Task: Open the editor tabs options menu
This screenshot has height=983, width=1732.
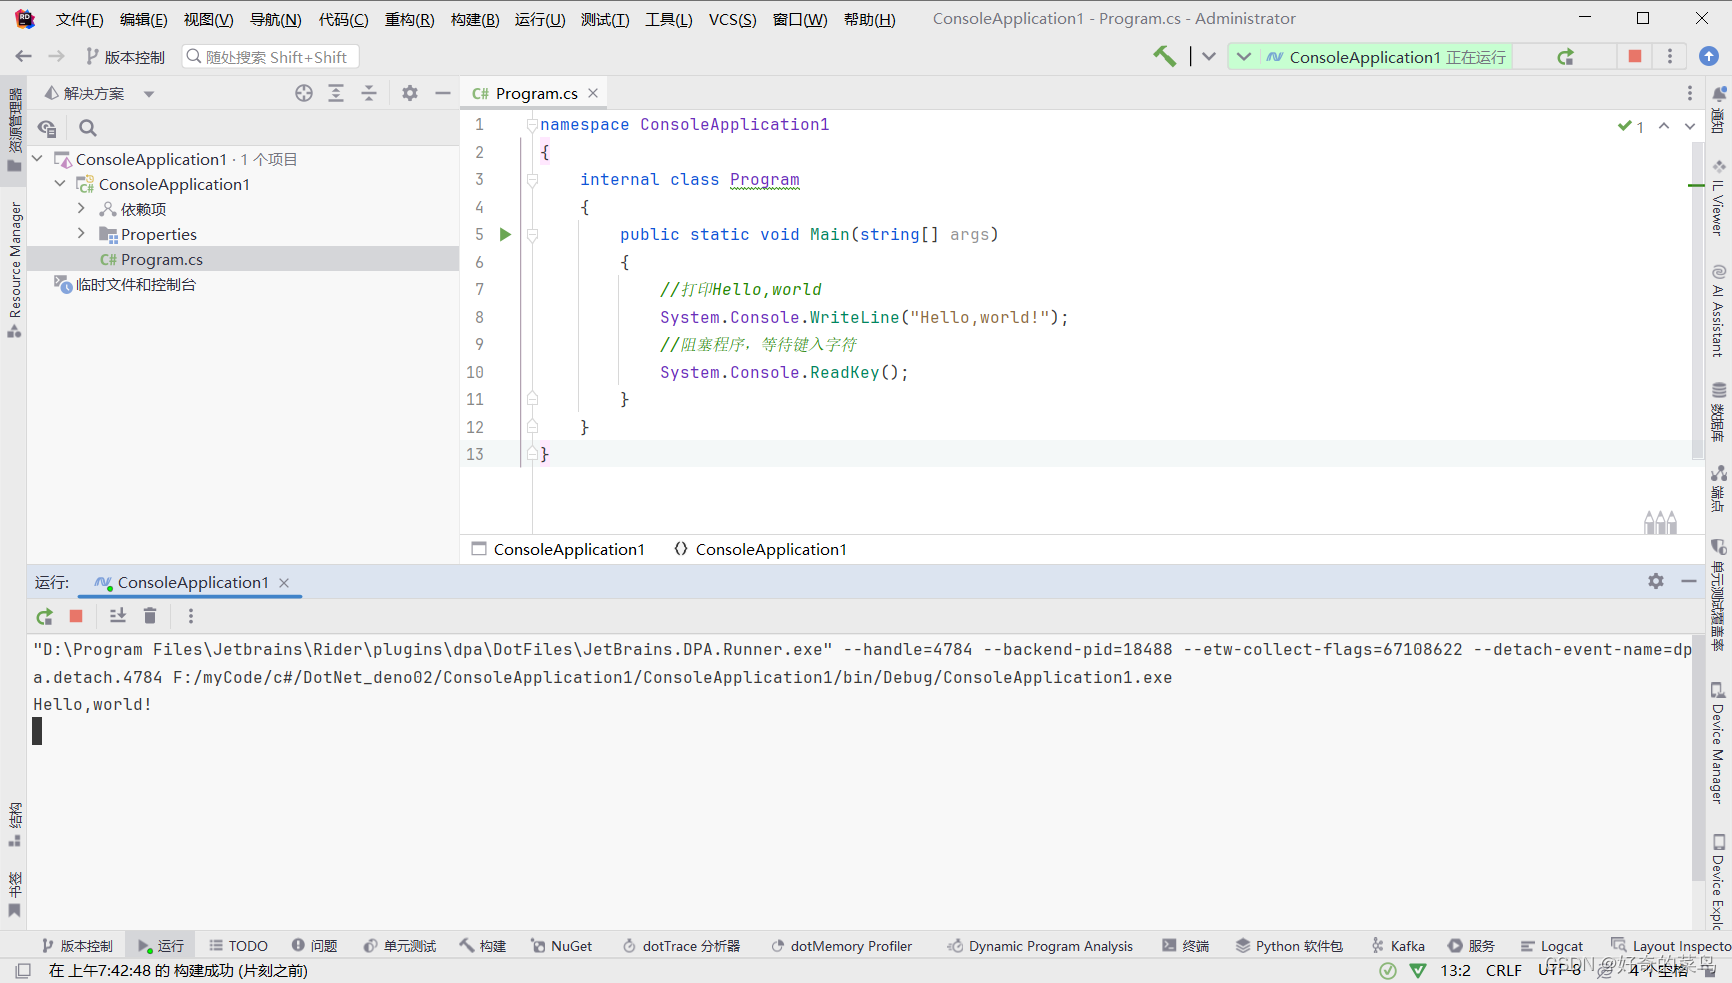Action: (1690, 93)
